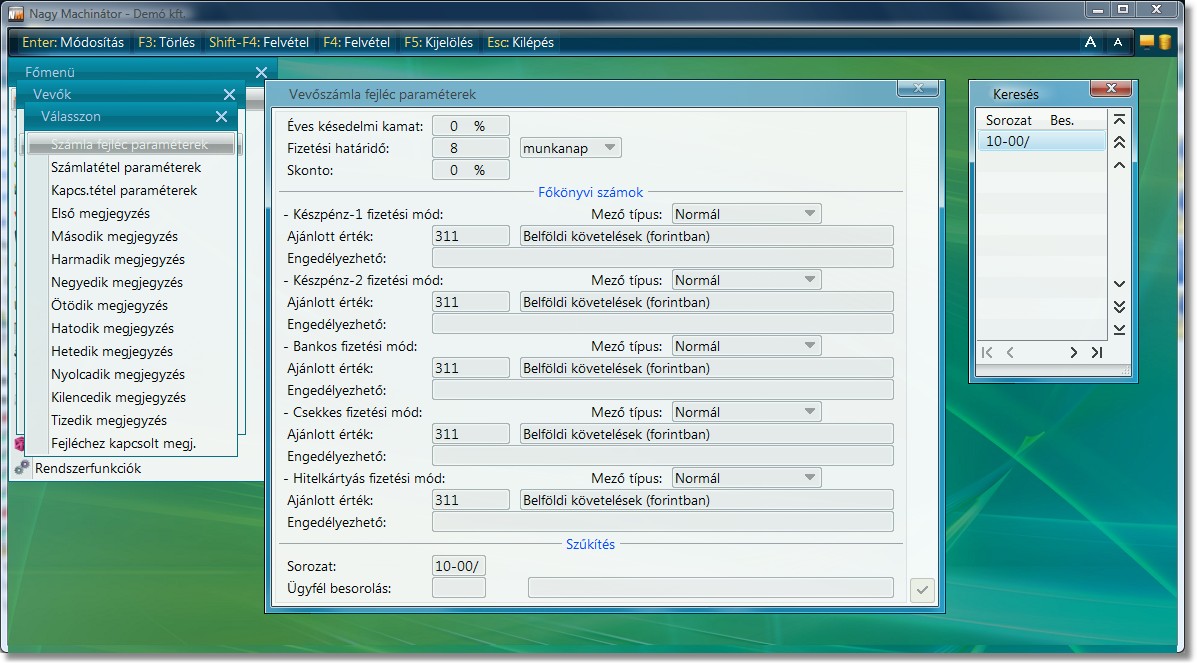Image resolution: width=1197 pixels, height=665 pixels.
Task: Open the munkanap payment term dropdown
Action: tap(571, 148)
